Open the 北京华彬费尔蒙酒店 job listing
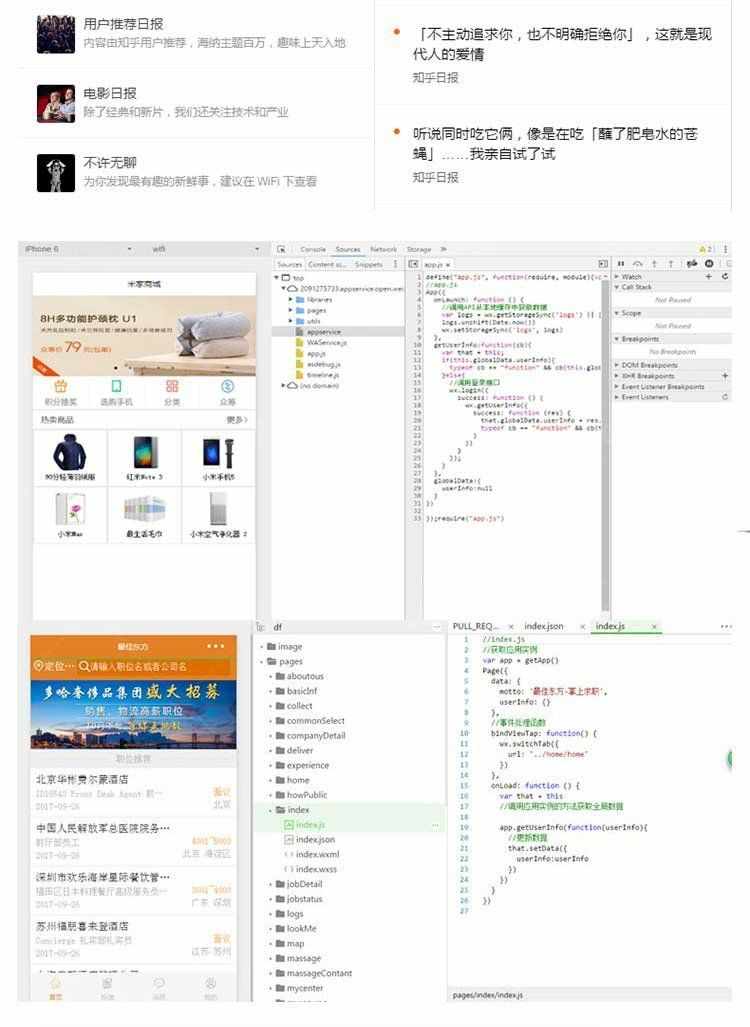 click(x=133, y=791)
